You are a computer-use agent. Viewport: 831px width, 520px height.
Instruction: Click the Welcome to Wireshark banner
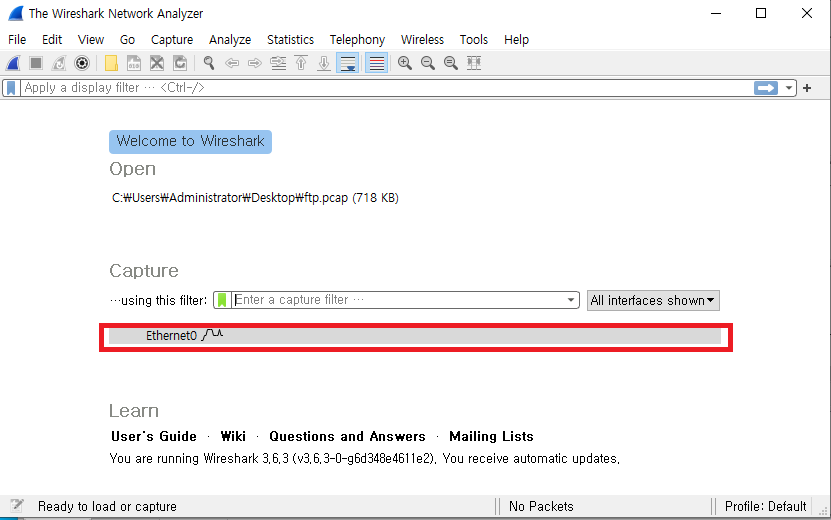tap(190, 142)
